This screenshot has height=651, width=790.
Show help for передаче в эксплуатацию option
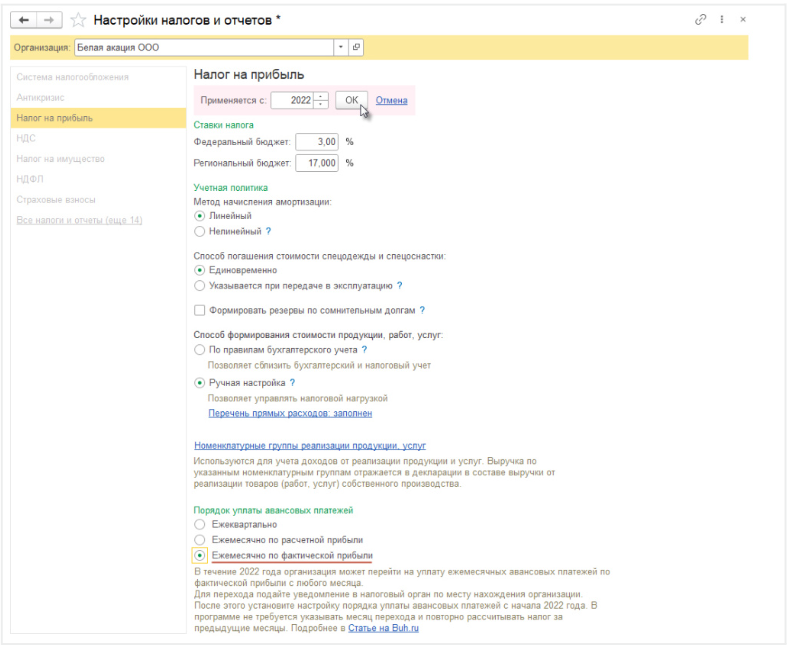tap(400, 286)
